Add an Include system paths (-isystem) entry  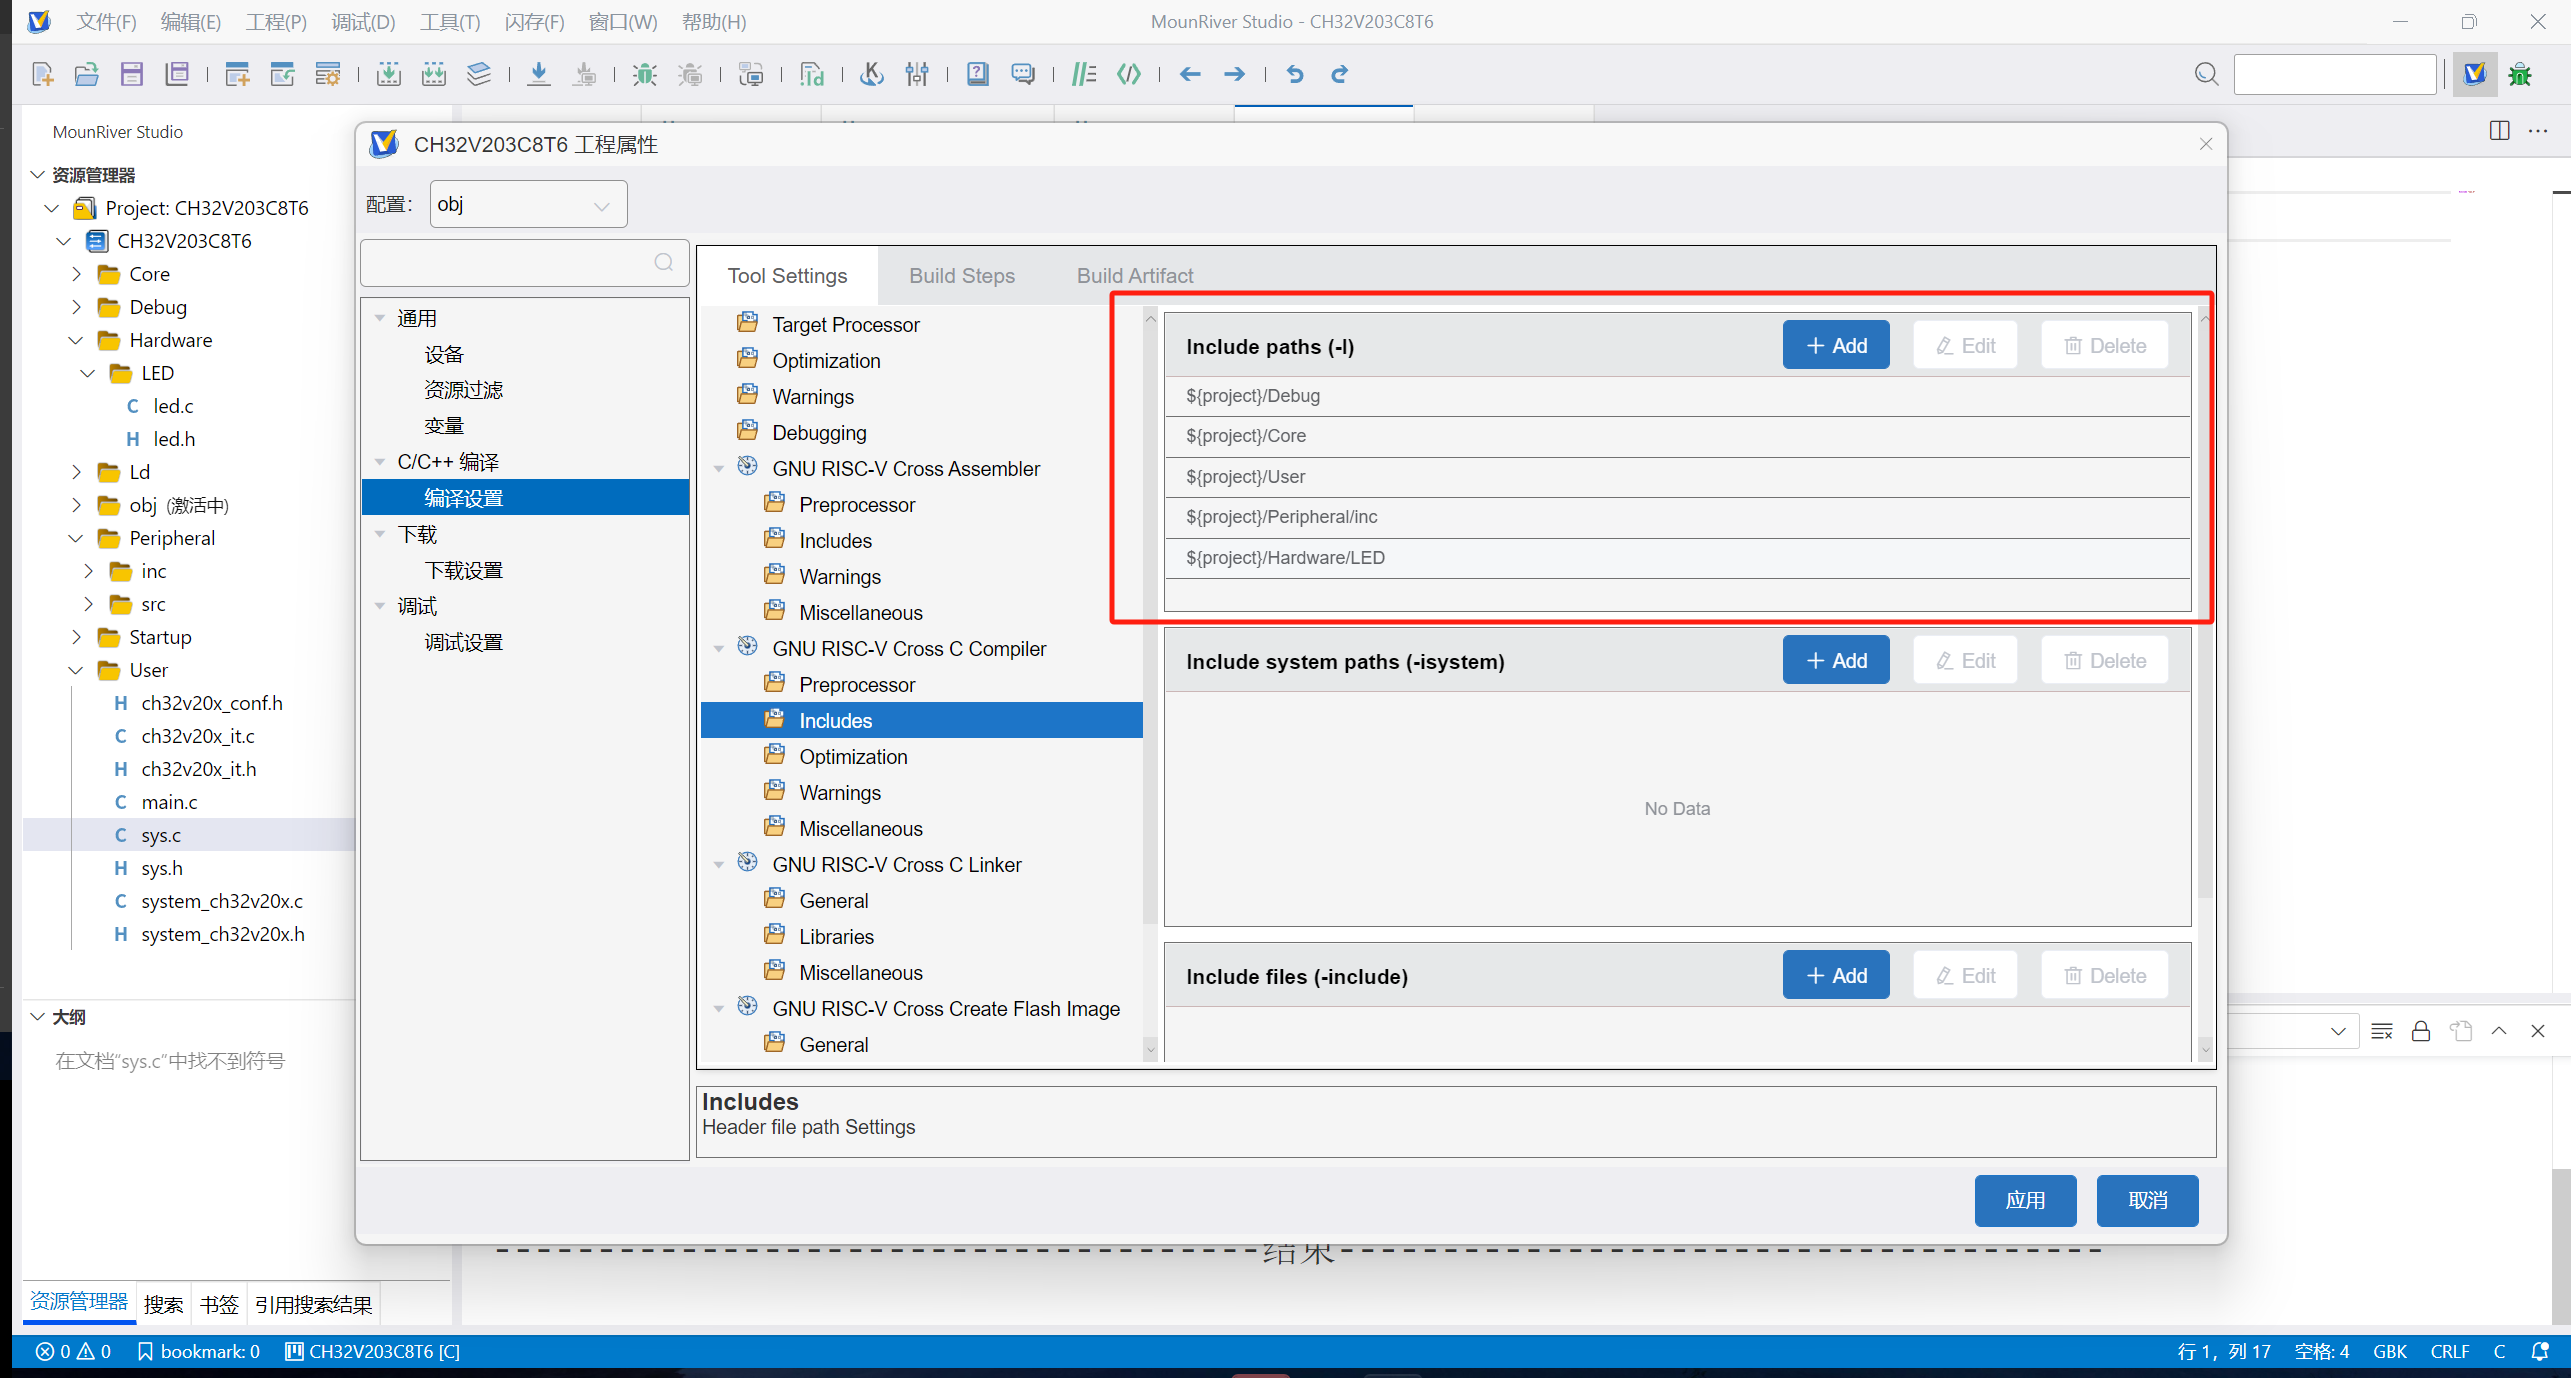(1836, 661)
